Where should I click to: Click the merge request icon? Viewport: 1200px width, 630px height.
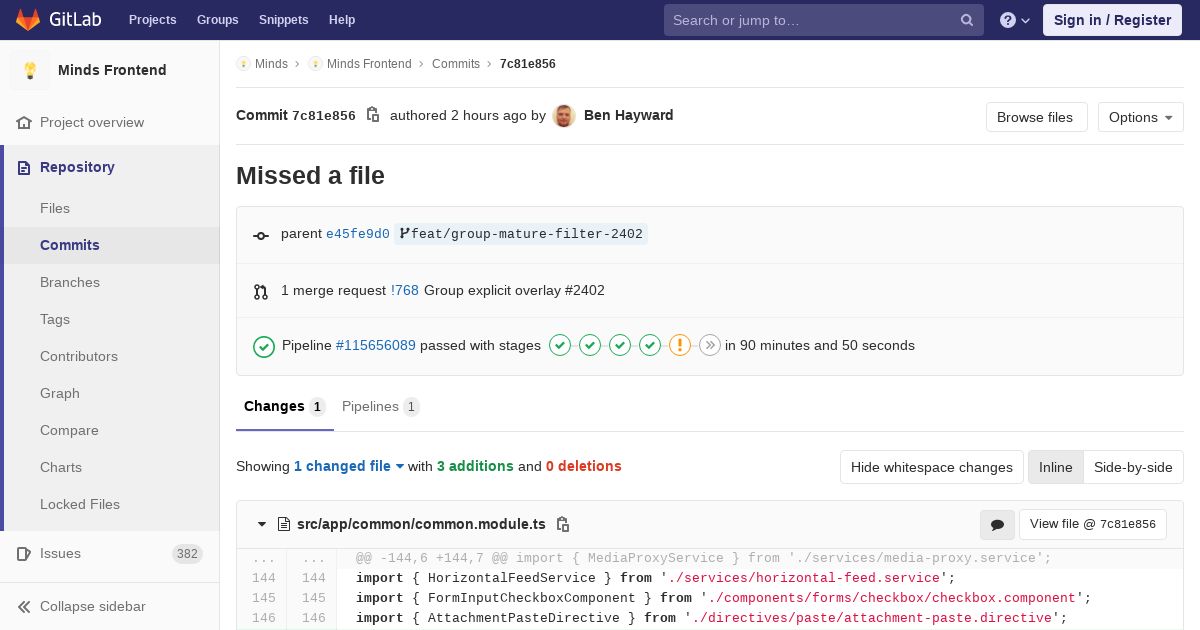click(261, 292)
